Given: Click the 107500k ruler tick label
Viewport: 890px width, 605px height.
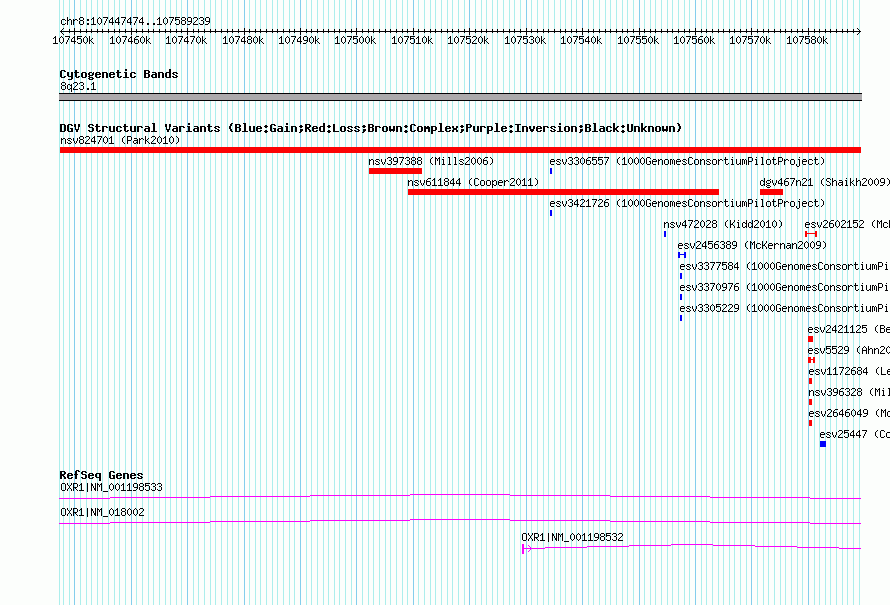Looking at the screenshot, I should tap(355, 40).
